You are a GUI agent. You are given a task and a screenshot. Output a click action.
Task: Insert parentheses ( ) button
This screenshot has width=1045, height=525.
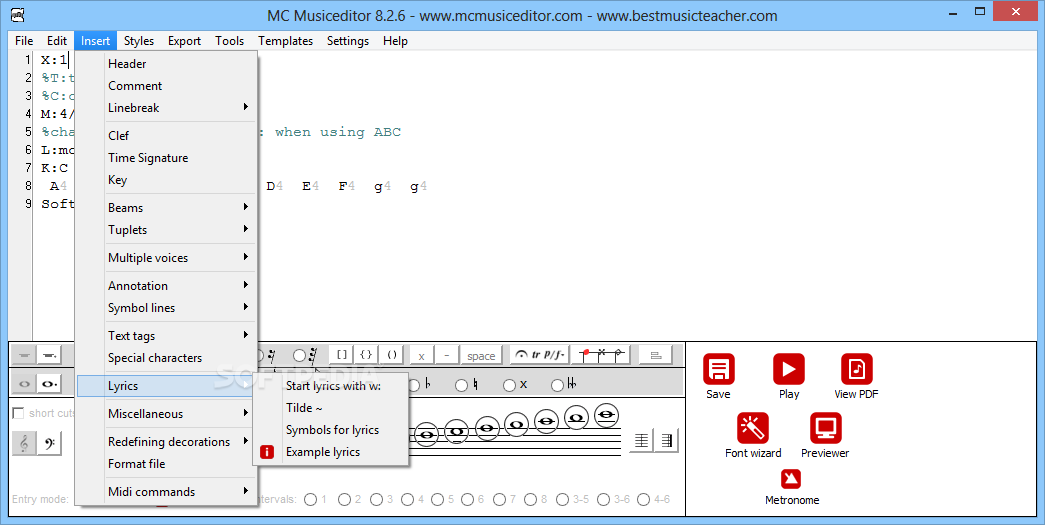pos(392,355)
